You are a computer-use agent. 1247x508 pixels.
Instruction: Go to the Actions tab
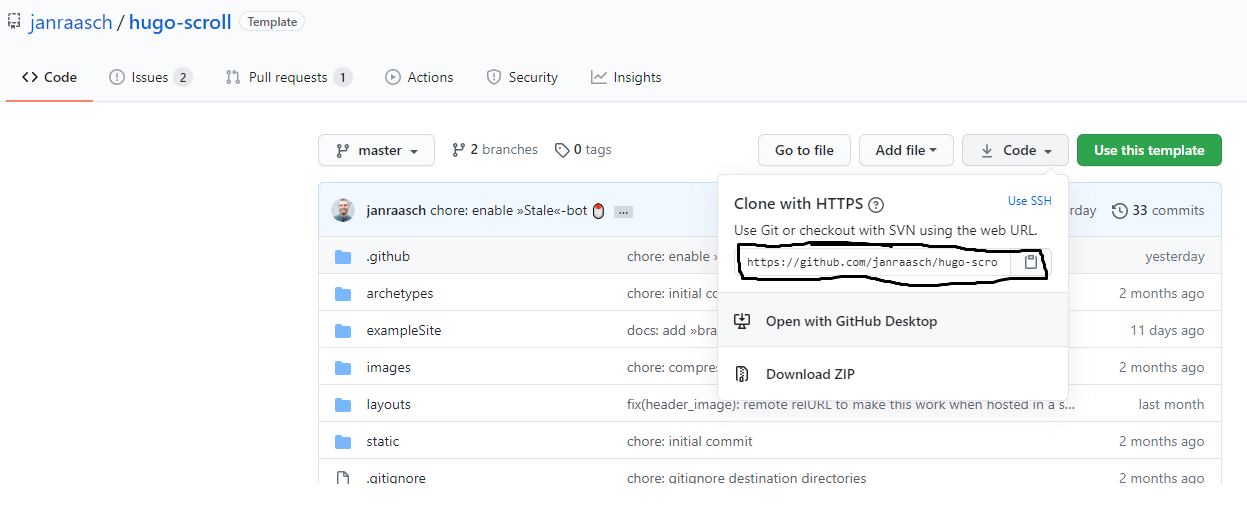[419, 77]
